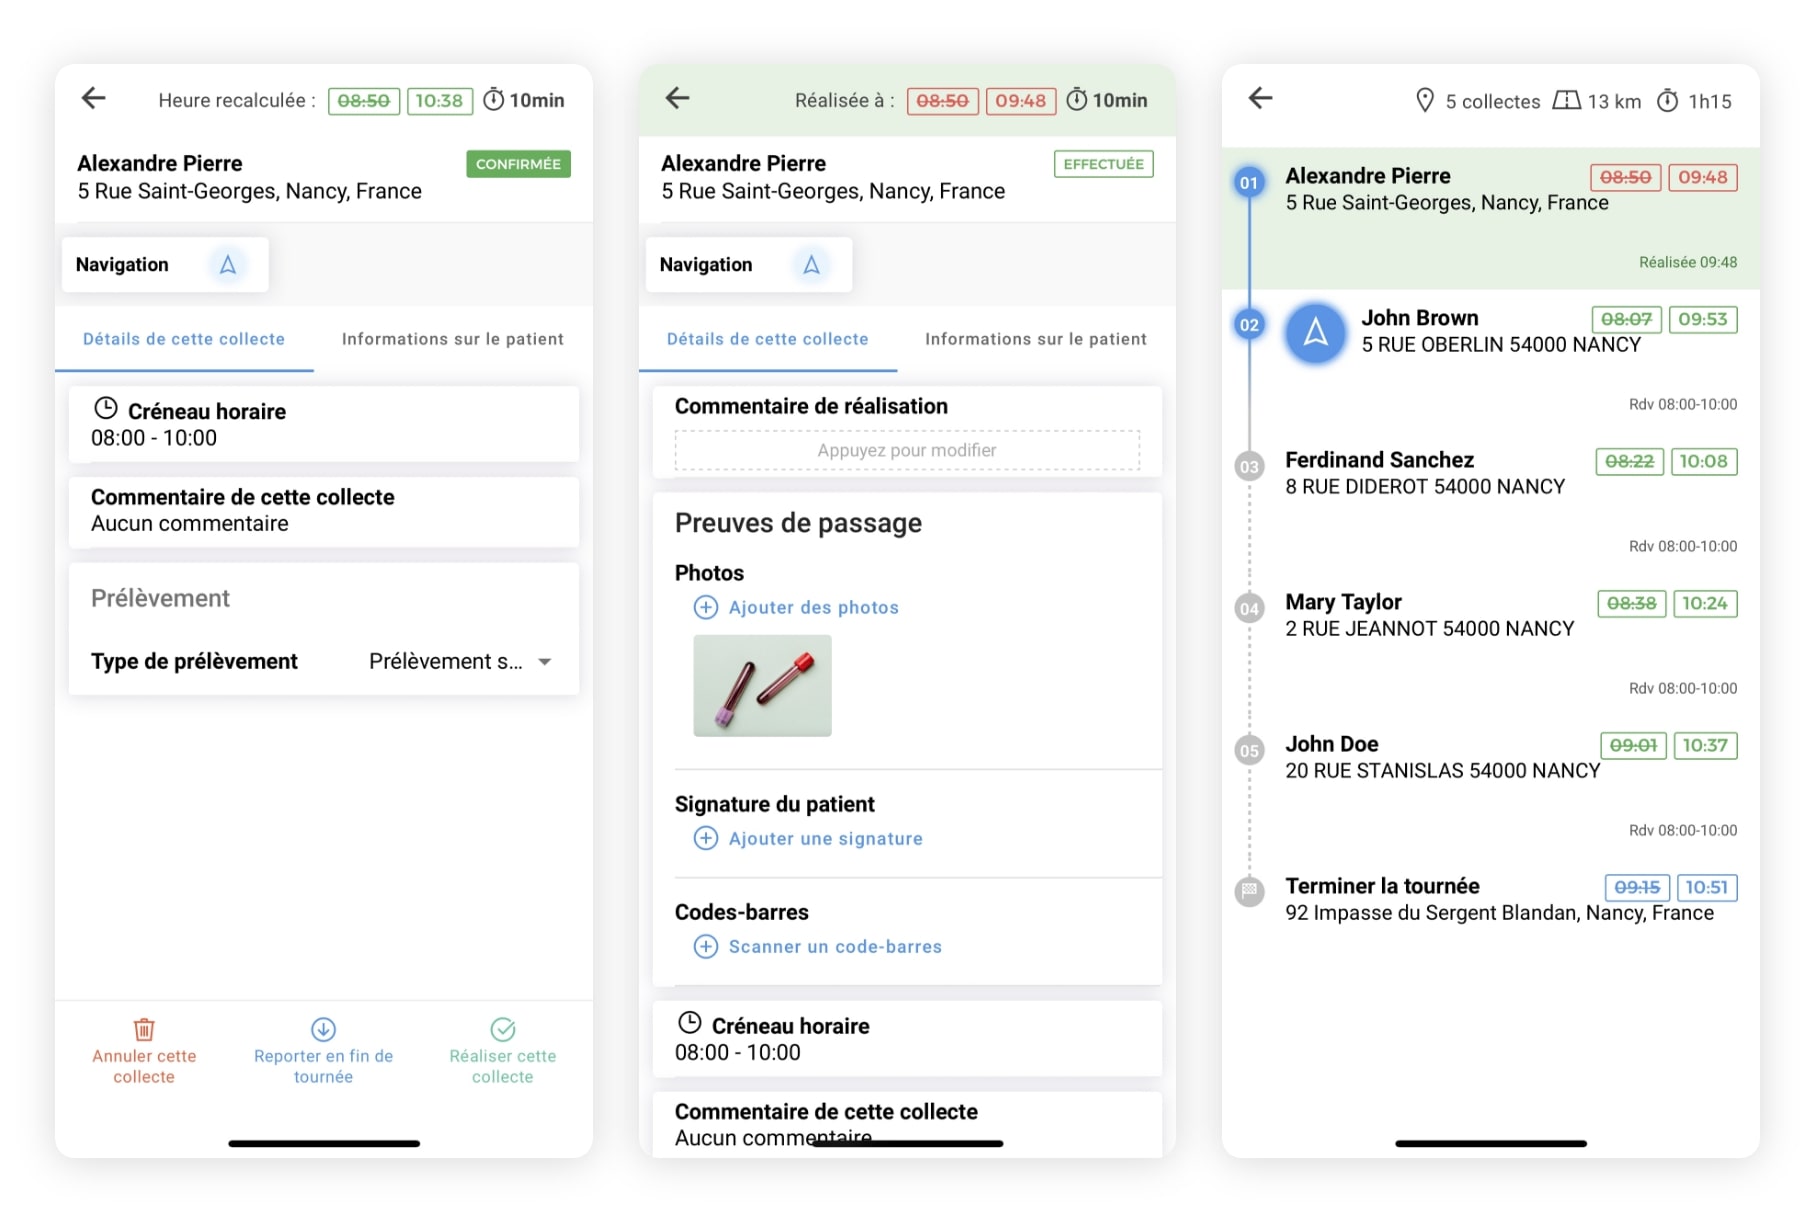Click the timer icon showing 10min
Image resolution: width=1815 pixels, height=1221 pixels.
pyautogui.click(x=495, y=99)
